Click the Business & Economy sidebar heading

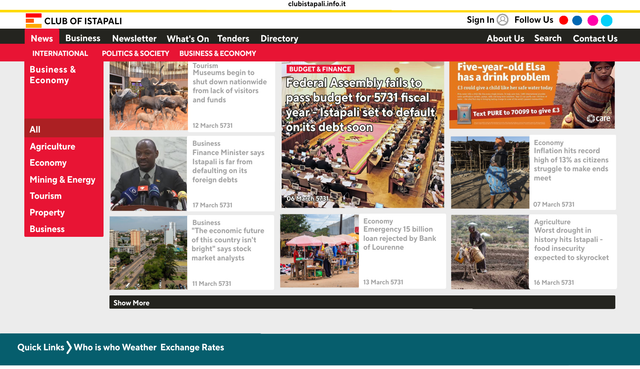point(53,75)
